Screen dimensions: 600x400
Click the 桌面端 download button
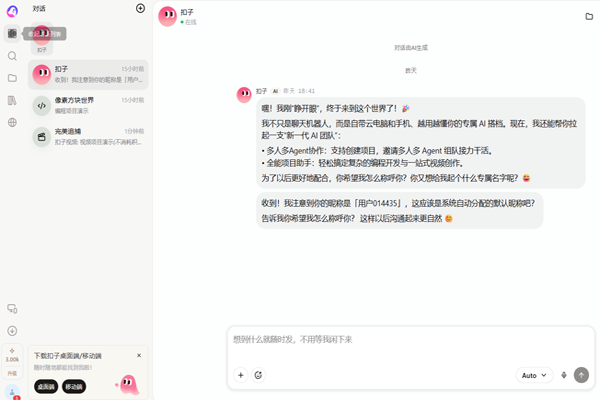[46, 387]
